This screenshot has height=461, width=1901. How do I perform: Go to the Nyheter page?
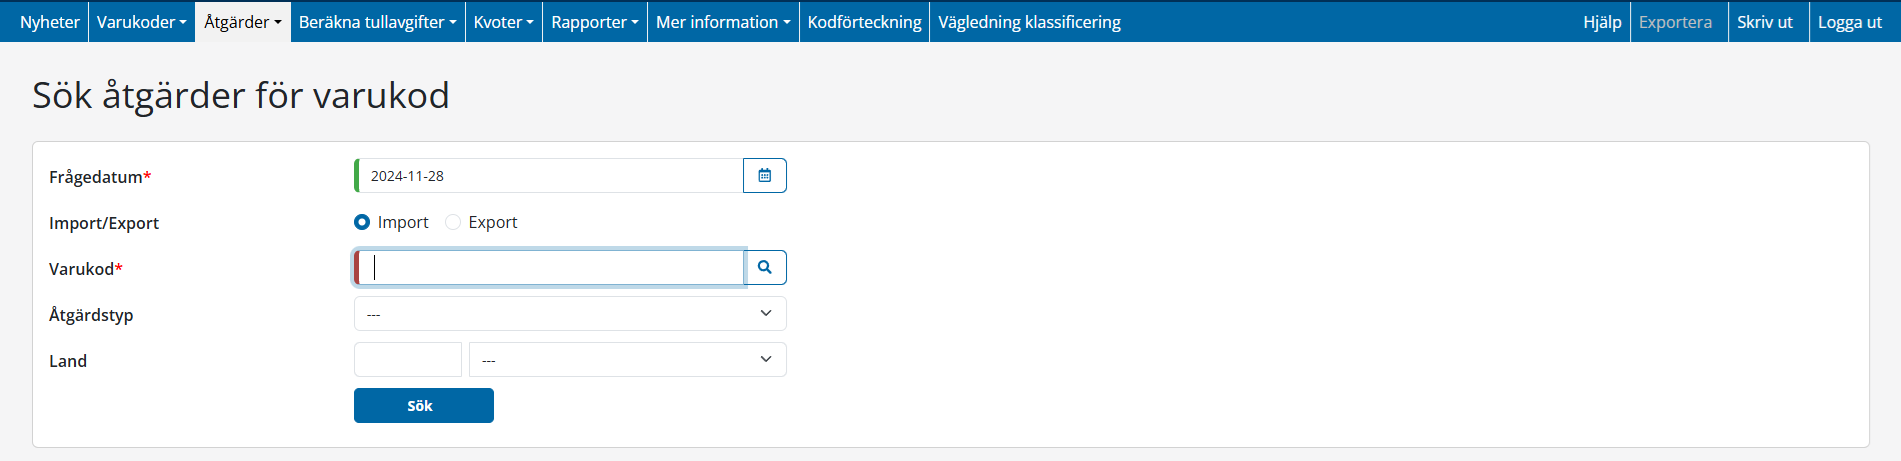coord(49,22)
